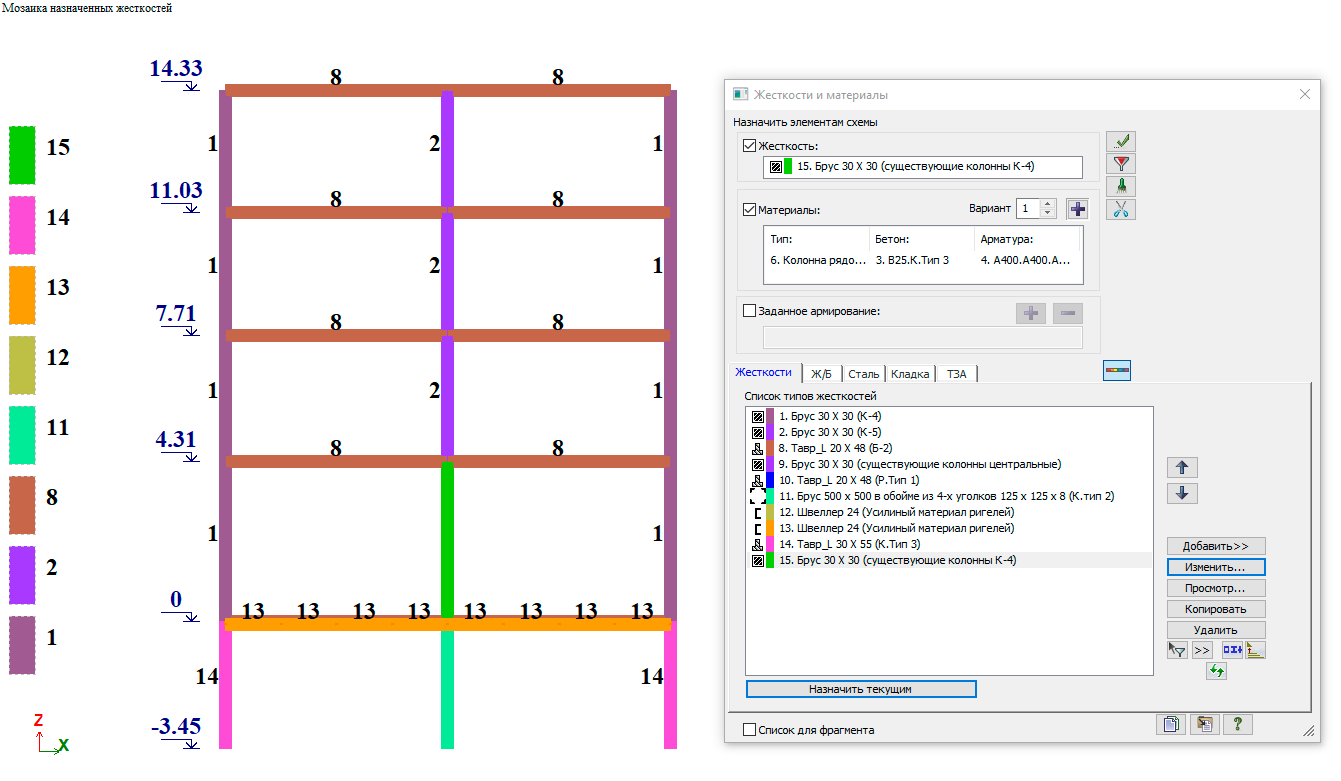
Task: Click the Удалить button
Action: click(x=1216, y=630)
